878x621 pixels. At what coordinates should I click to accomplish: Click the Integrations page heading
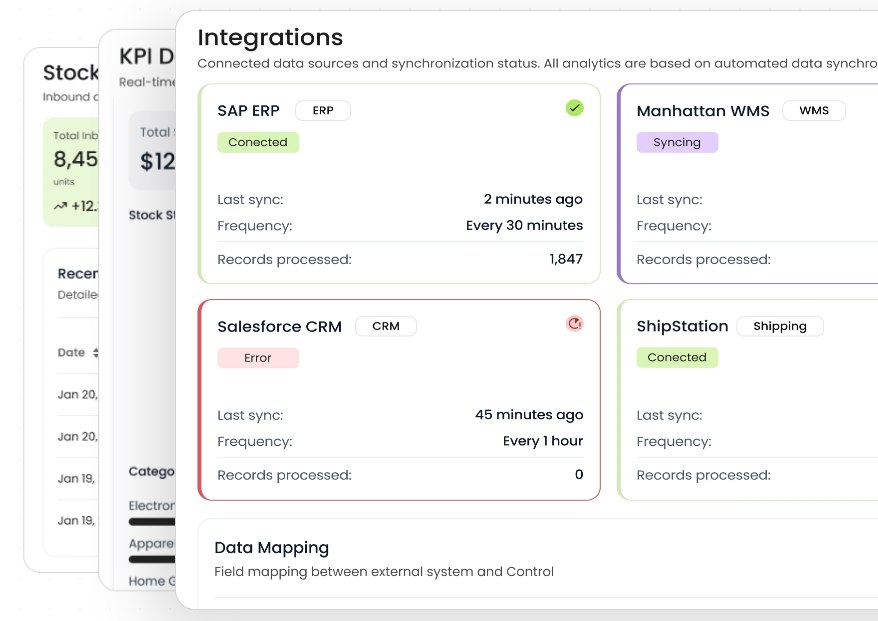tap(270, 38)
